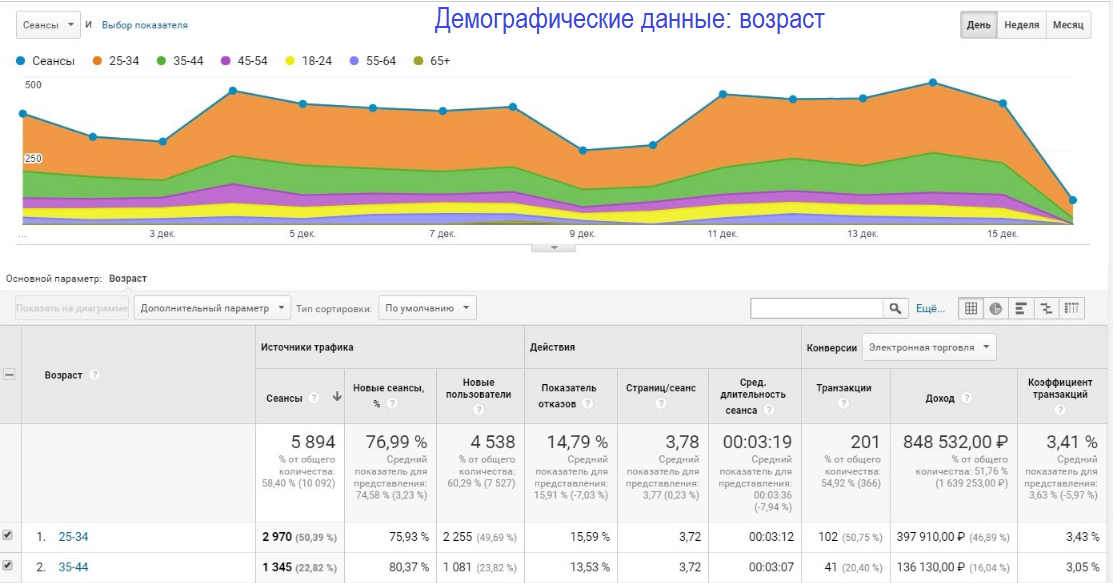
Task: Click the Сеансы sort arrow icon
Action: [337, 397]
